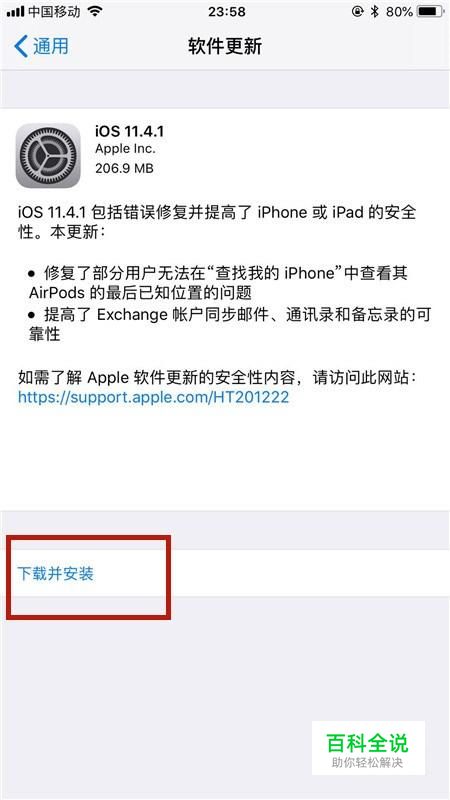Tap the 80% battery percentage text
Viewport: 450px width, 800px height.
tap(399, 11)
